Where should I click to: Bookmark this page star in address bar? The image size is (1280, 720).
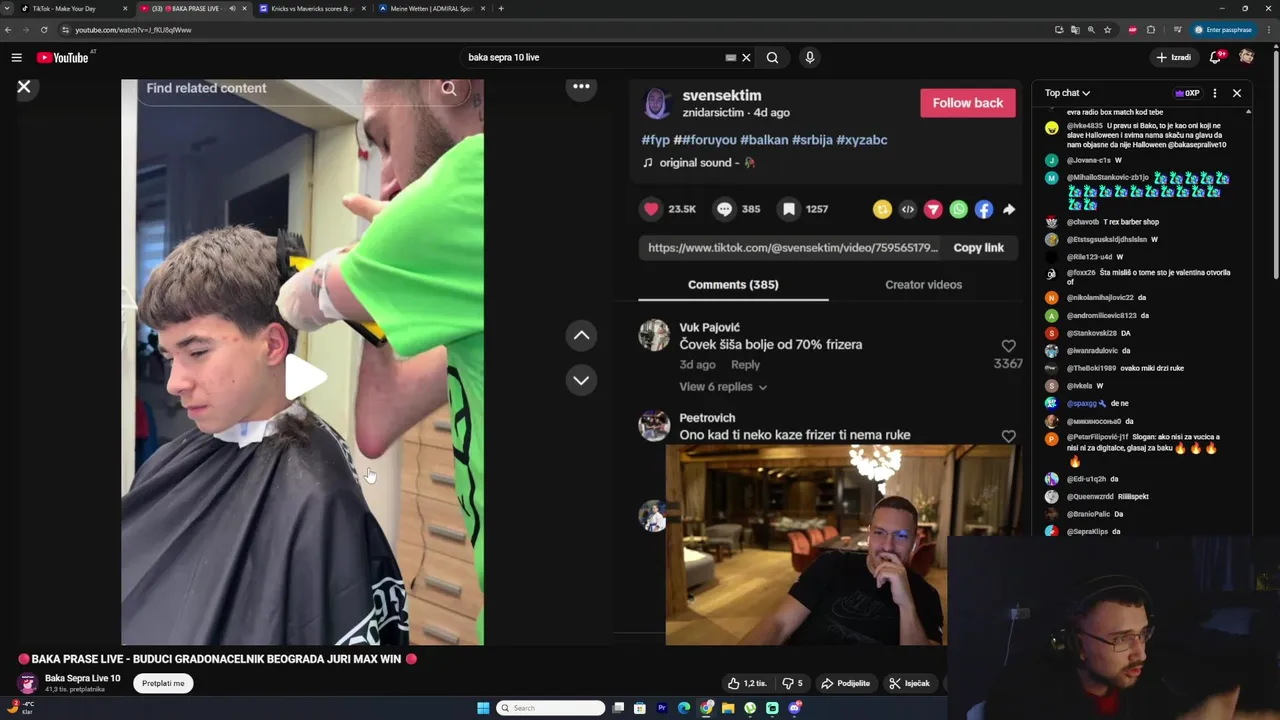pos(1107,30)
